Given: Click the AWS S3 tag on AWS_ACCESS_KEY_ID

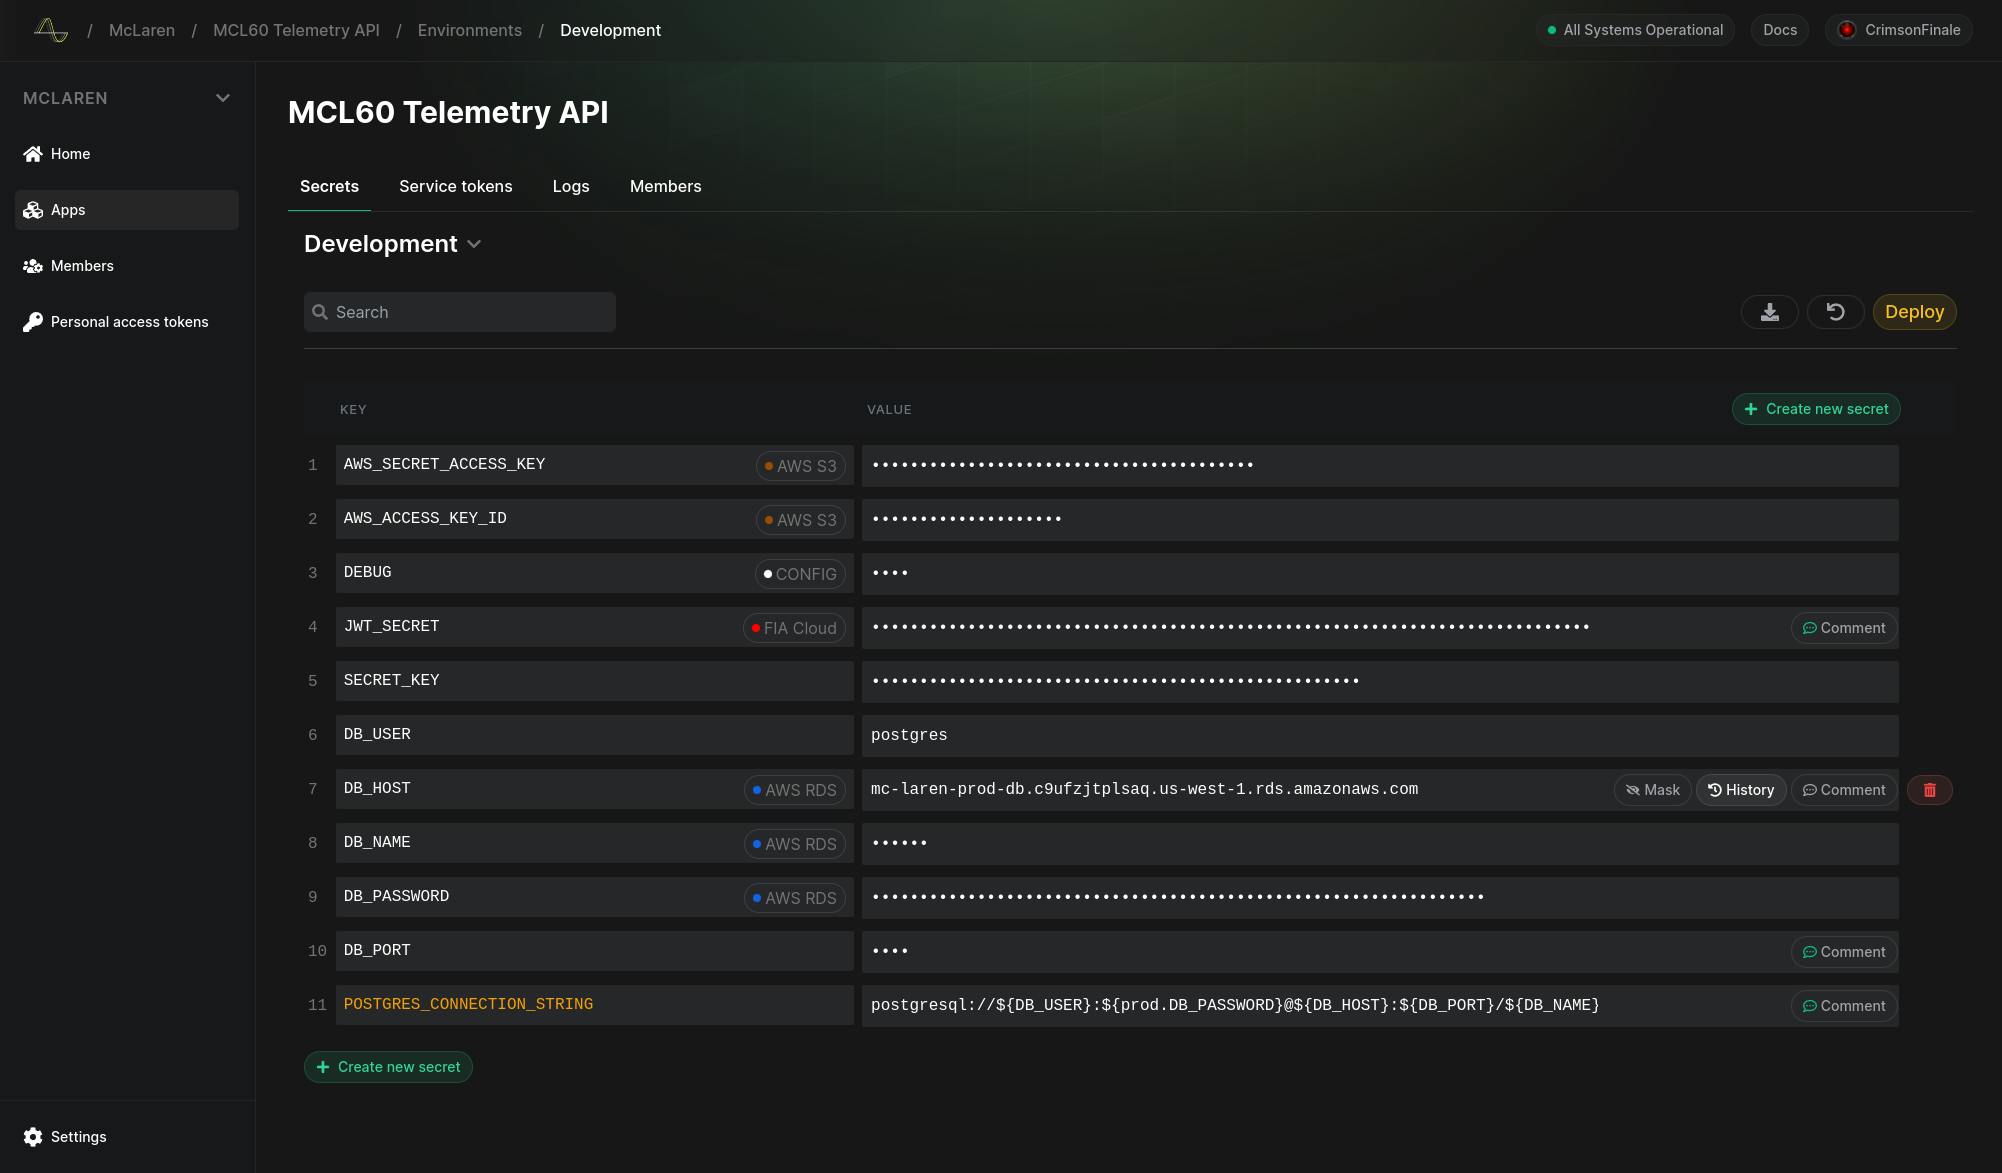Looking at the screenshot, I should pyautogui.click(x=800, y=520).
